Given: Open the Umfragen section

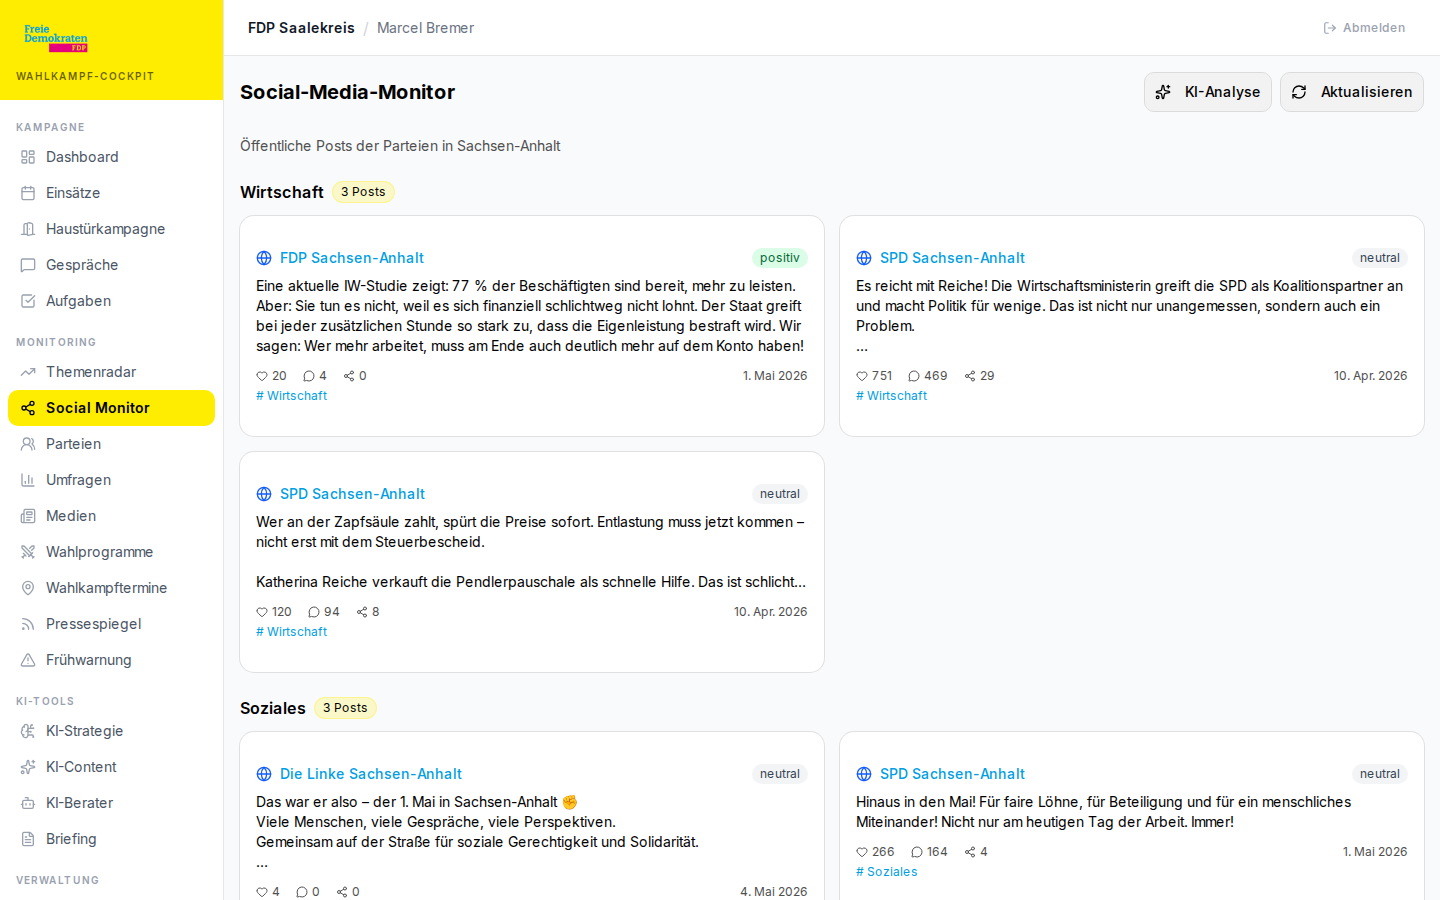Looking at the screenshot, I should (x=111, y=480).
